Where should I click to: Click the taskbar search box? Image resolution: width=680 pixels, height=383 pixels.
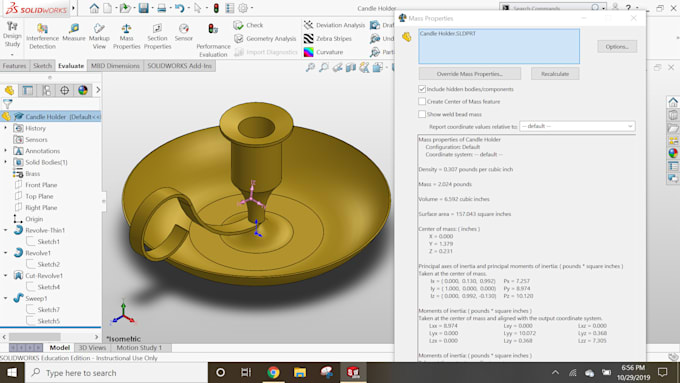pos(116,373)
